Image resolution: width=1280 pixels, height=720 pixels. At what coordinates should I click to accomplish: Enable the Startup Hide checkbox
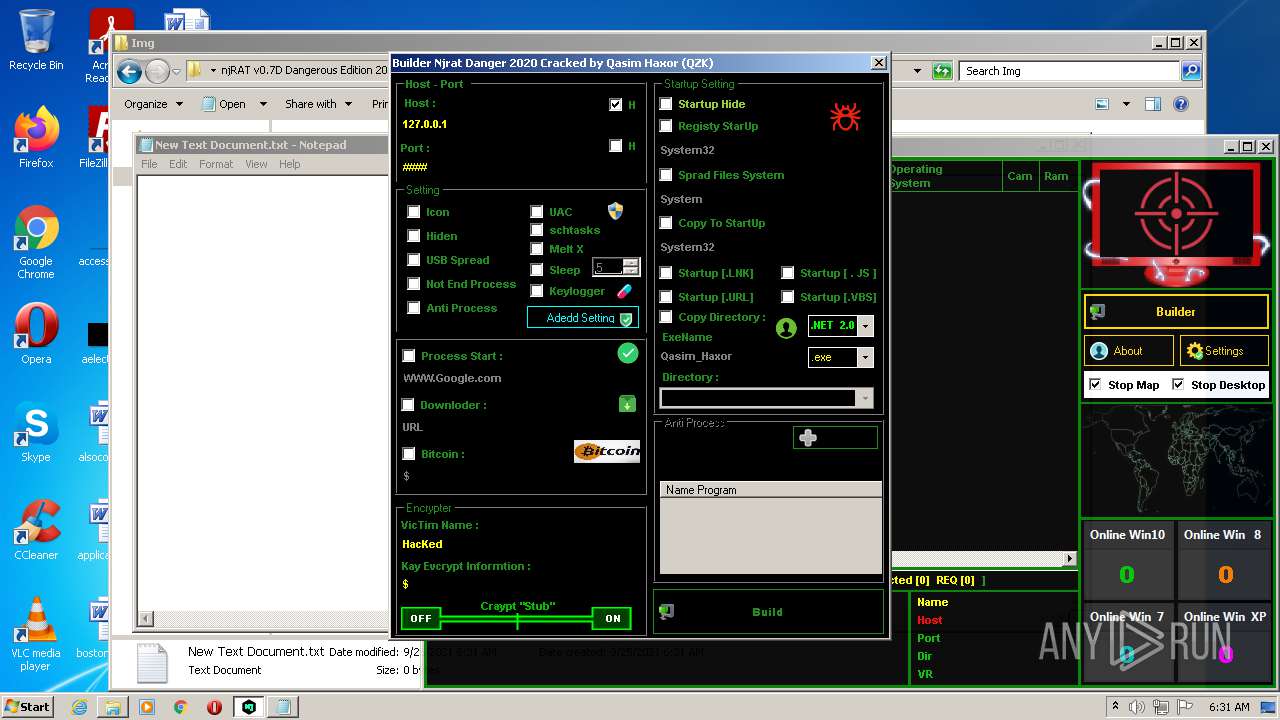pyautogui.click(x=666, y=104)
